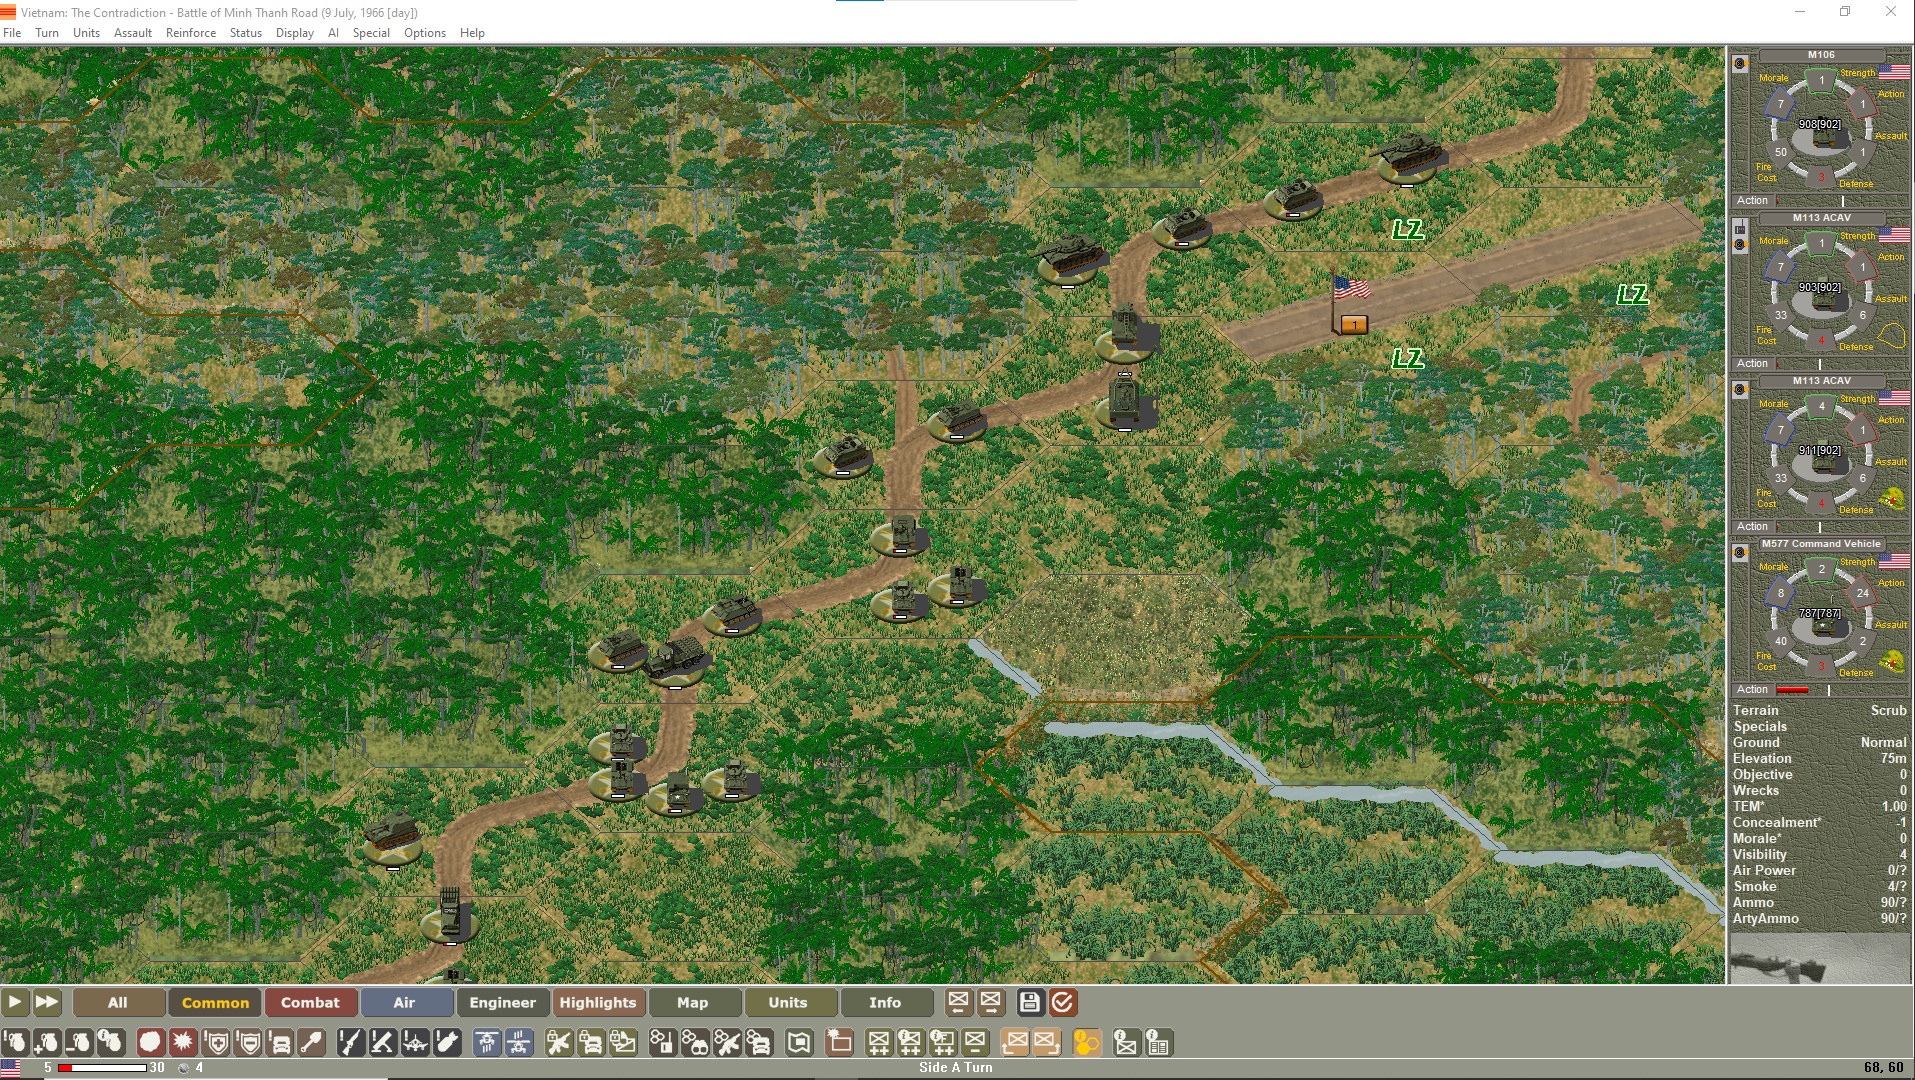Image resolution: width=1915 pixels, height=1080 pixels.
Task: Open the File menu
Action: coord(12,33)
